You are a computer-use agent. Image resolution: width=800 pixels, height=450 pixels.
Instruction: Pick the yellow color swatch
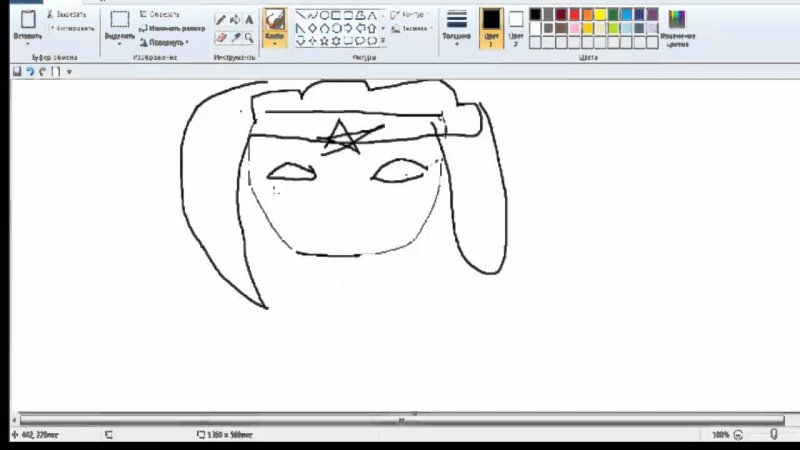pyautogui.click(x=601, y=14)
